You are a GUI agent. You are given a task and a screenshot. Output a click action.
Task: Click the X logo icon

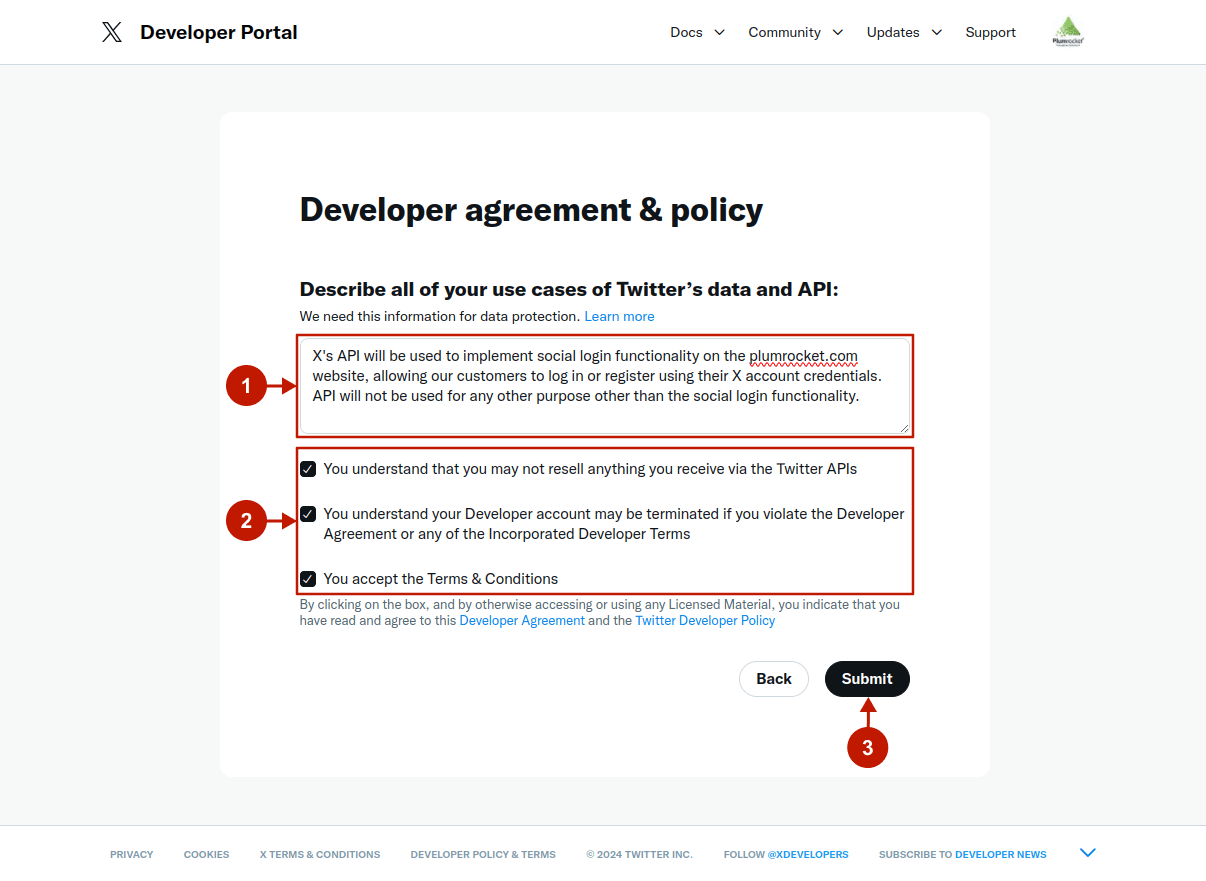point(112,32)
